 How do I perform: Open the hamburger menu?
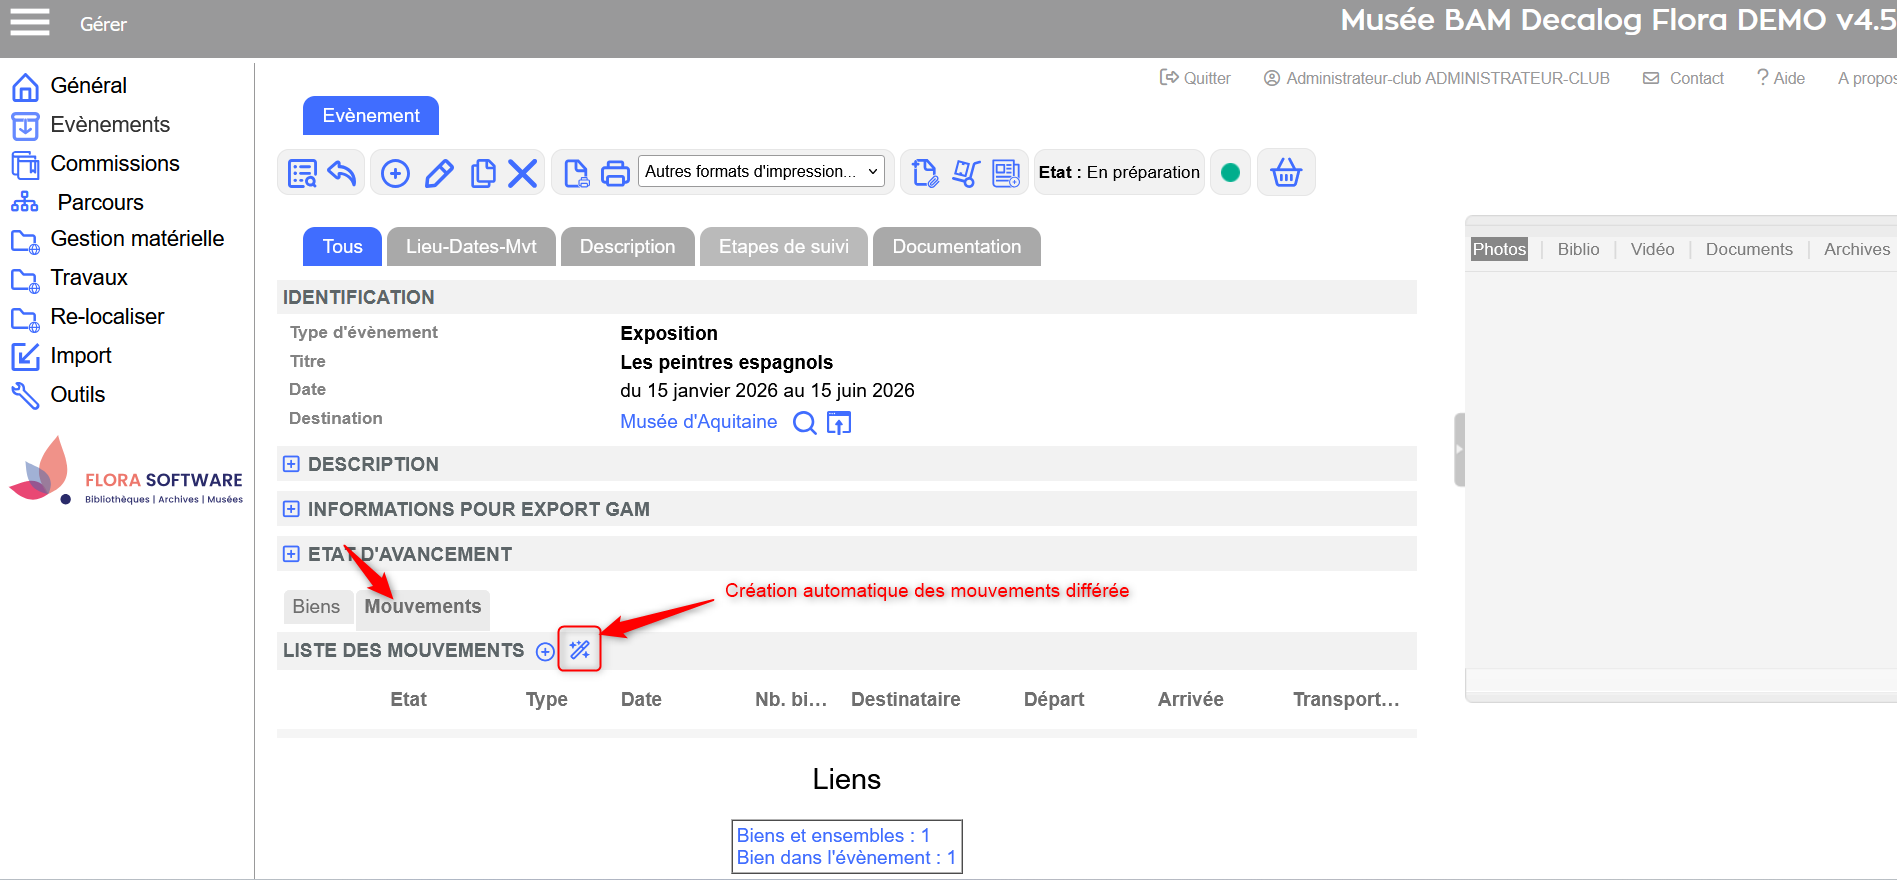pos(30,22)
